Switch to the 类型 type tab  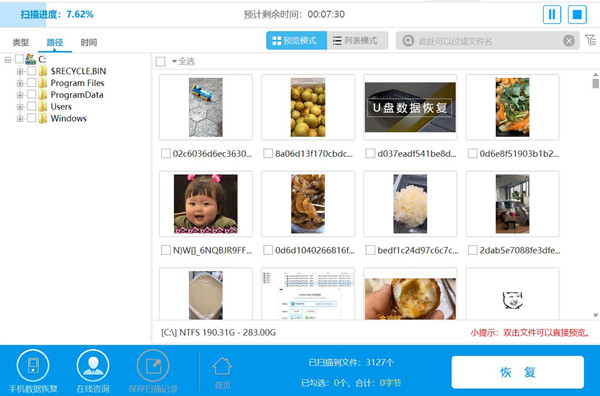[21, 42]
